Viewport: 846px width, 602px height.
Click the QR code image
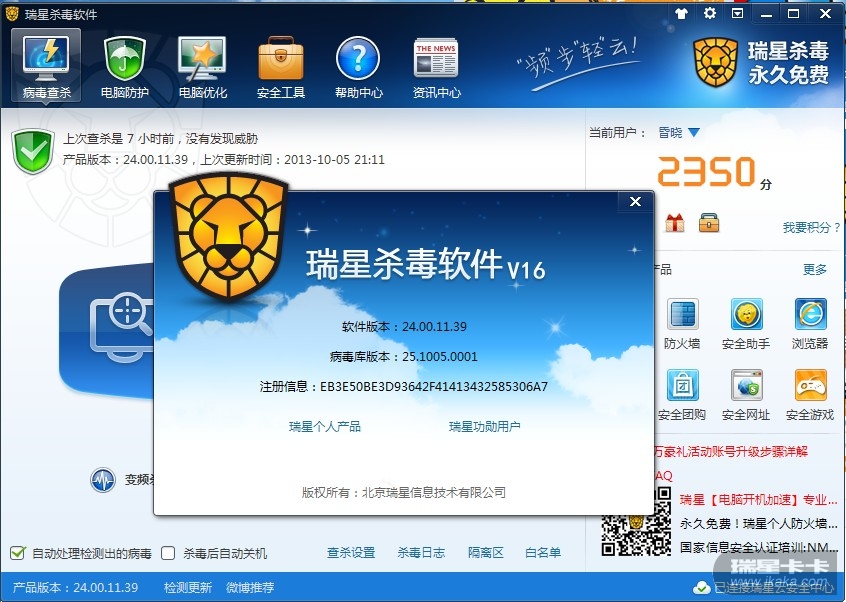[637, 522]
